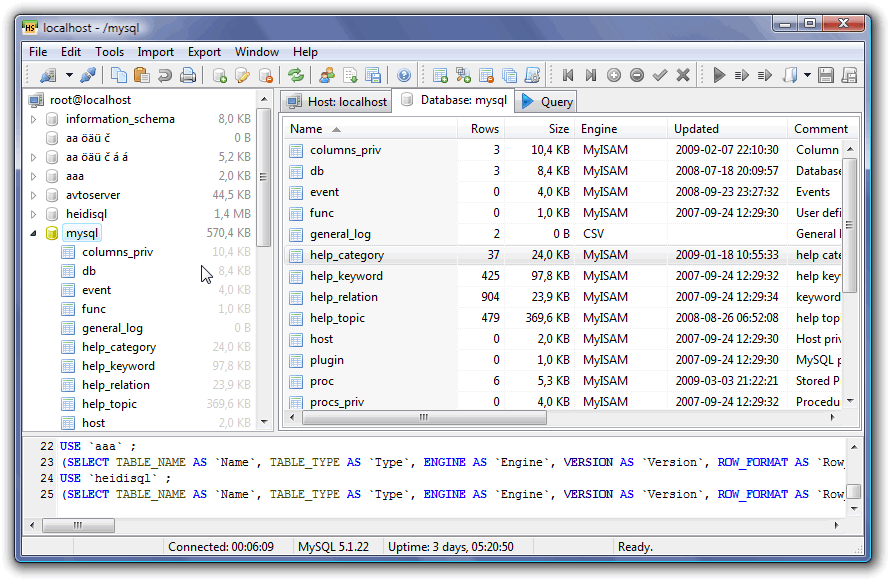The width and height of the screenshot is (890, 581).
Task: Click the Refresh toolbar icon
Action: [x=296, y=75]
